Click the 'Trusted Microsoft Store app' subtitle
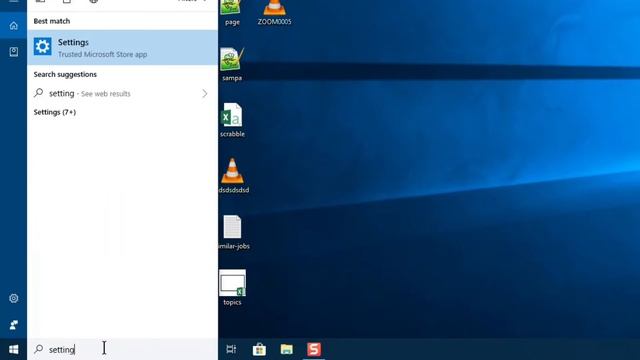640x360 pixels. (x=102, y=54)
